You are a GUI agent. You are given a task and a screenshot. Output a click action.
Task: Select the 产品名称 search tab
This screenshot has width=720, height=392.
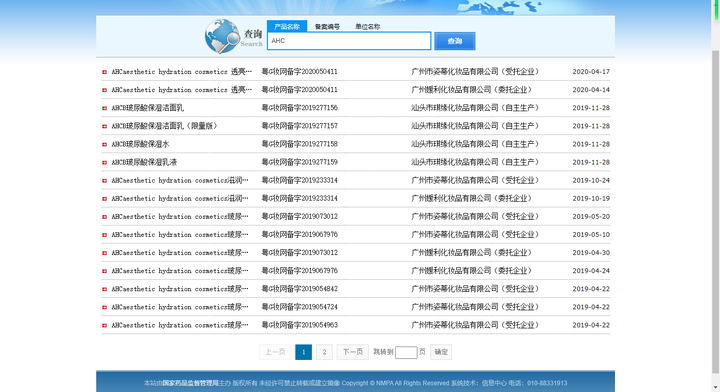(287, 26)
